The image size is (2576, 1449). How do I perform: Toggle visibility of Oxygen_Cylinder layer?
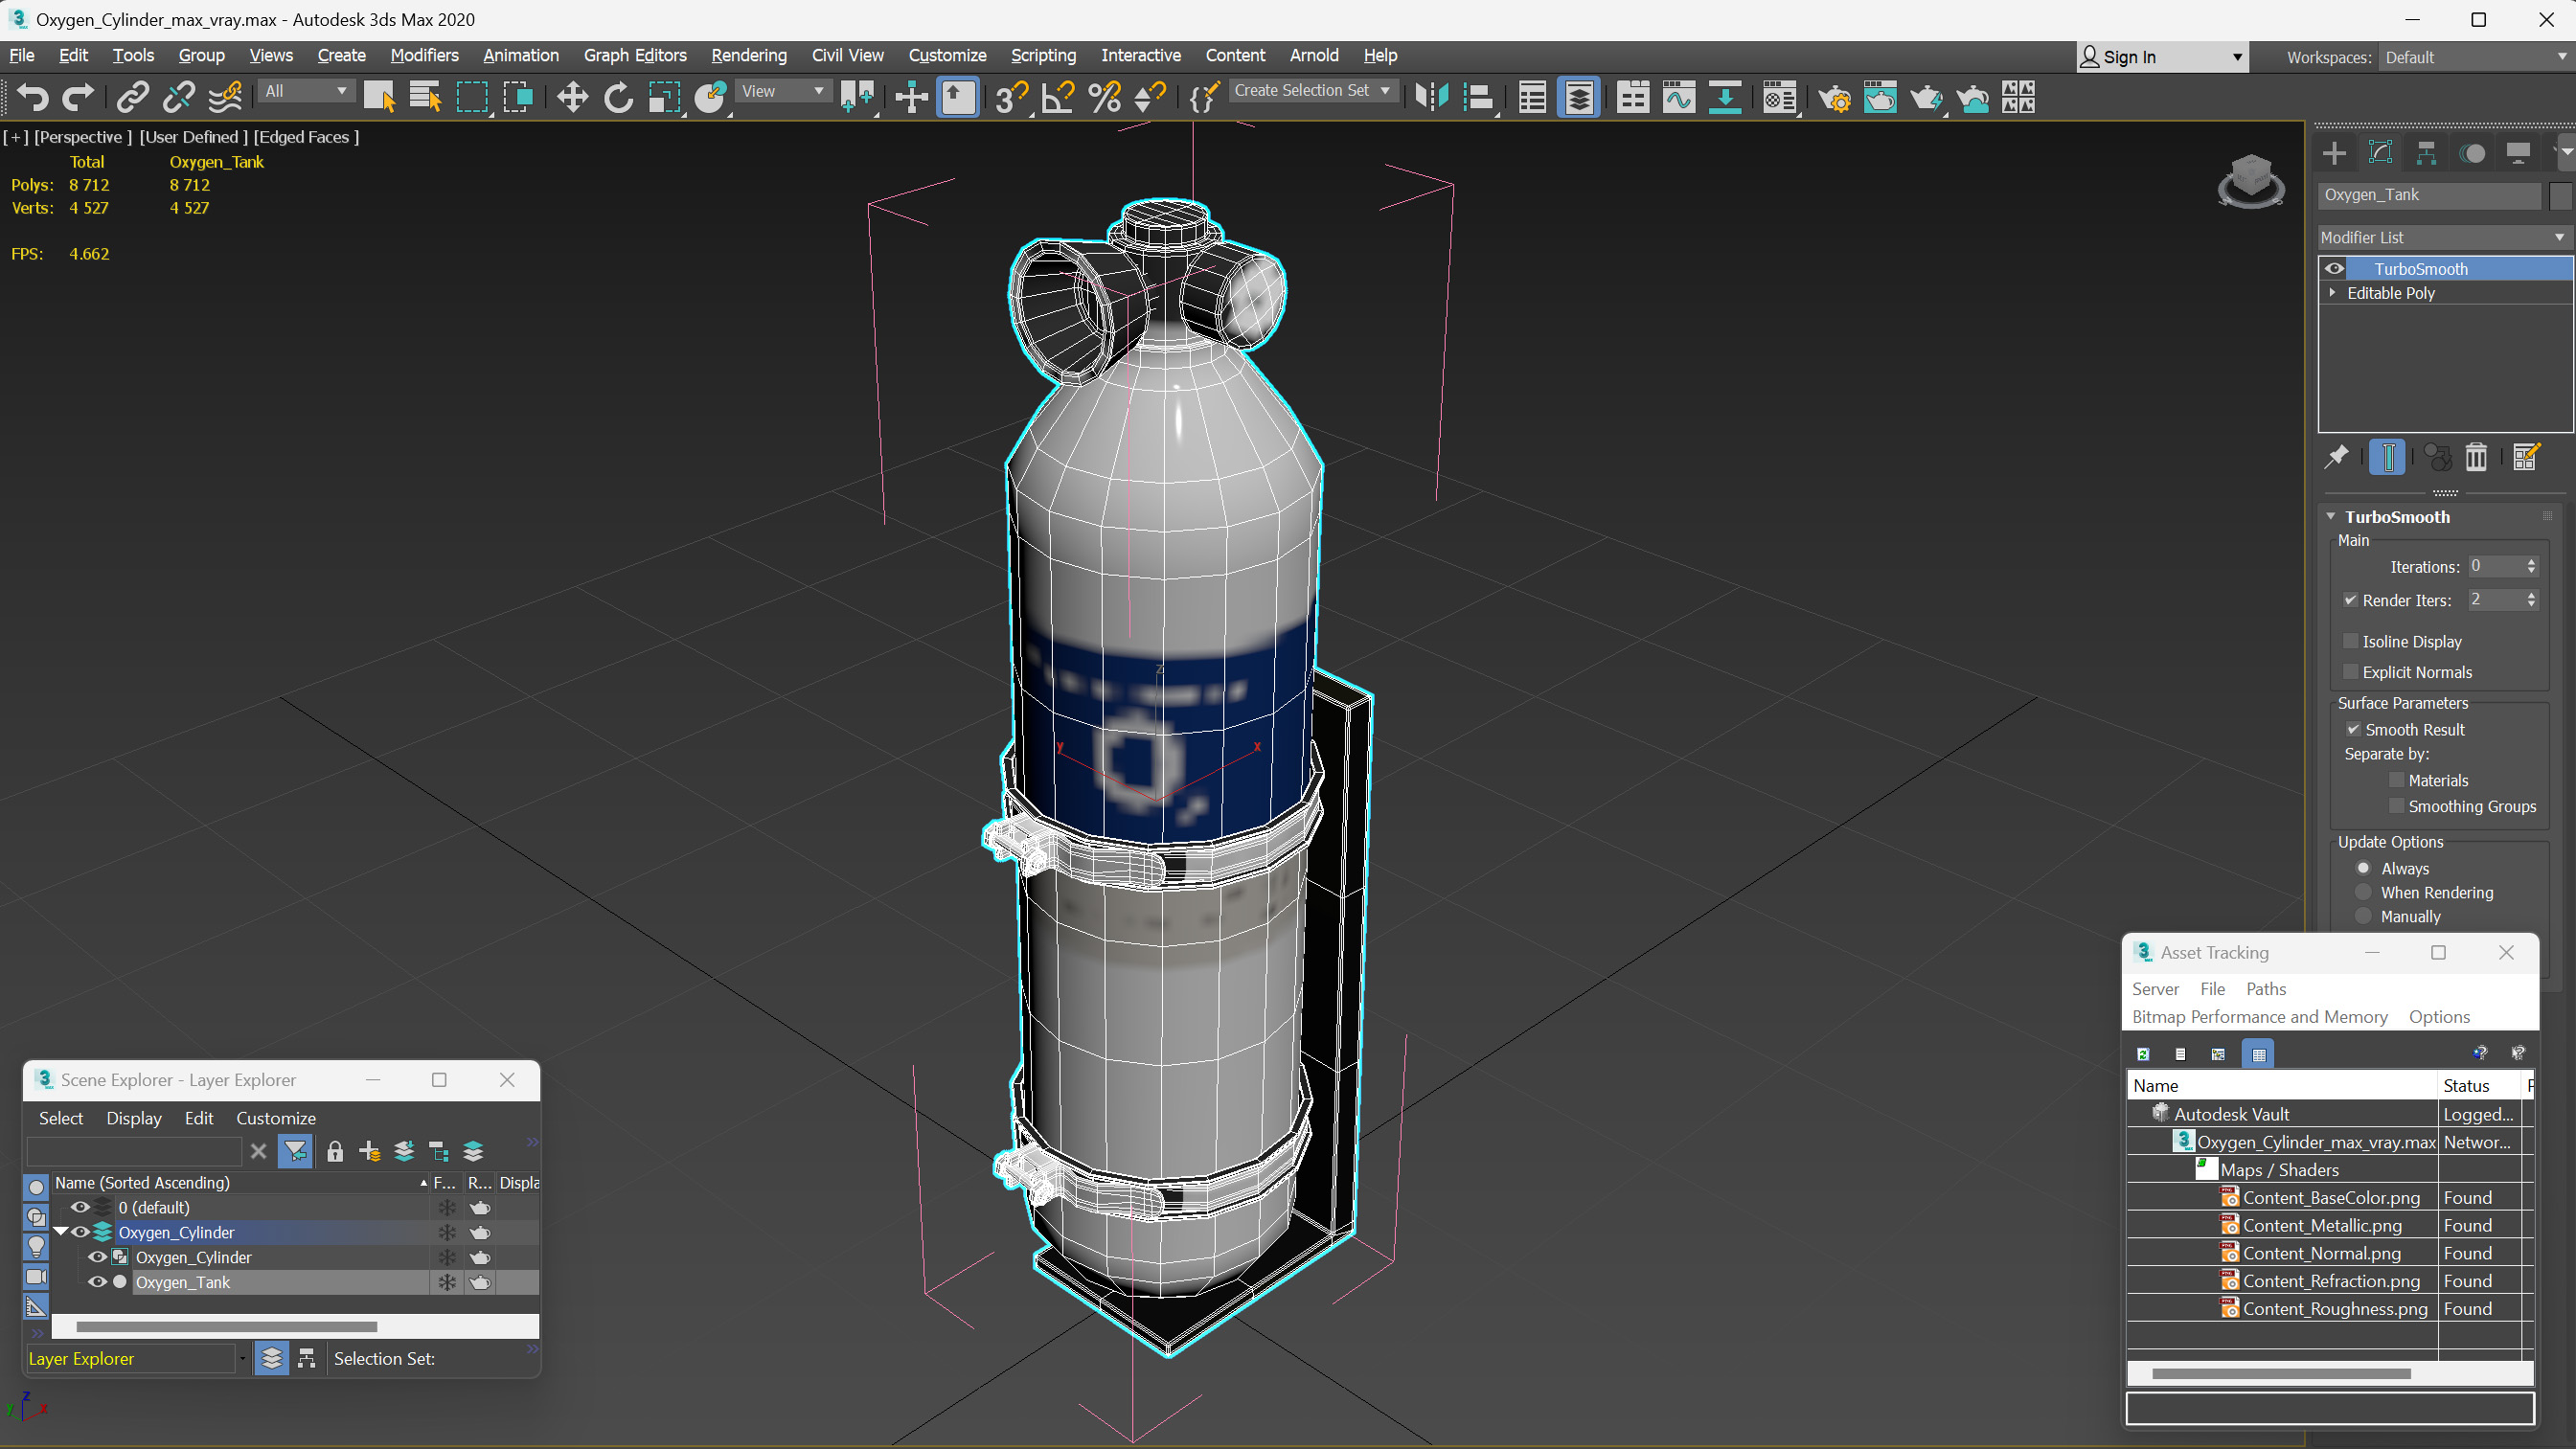coord(80,1232)
